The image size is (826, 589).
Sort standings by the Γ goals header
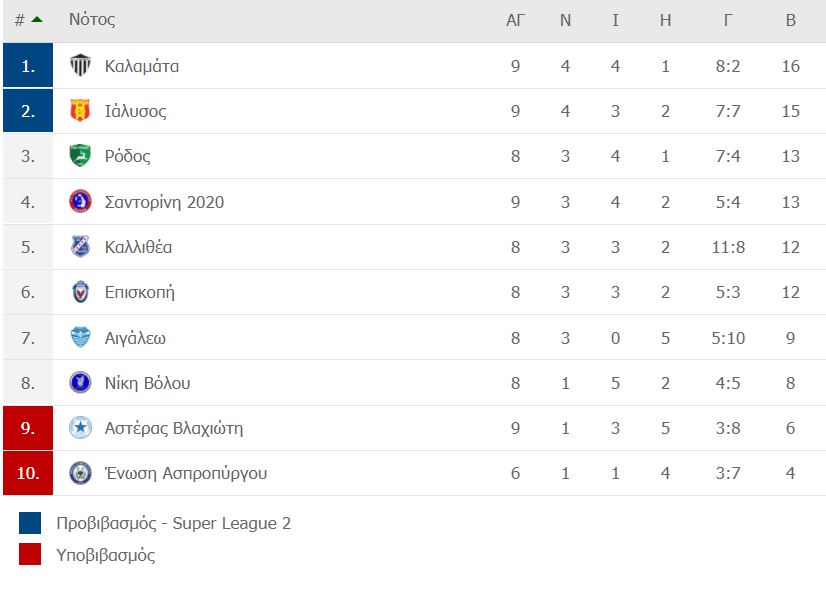click(727, 20)
